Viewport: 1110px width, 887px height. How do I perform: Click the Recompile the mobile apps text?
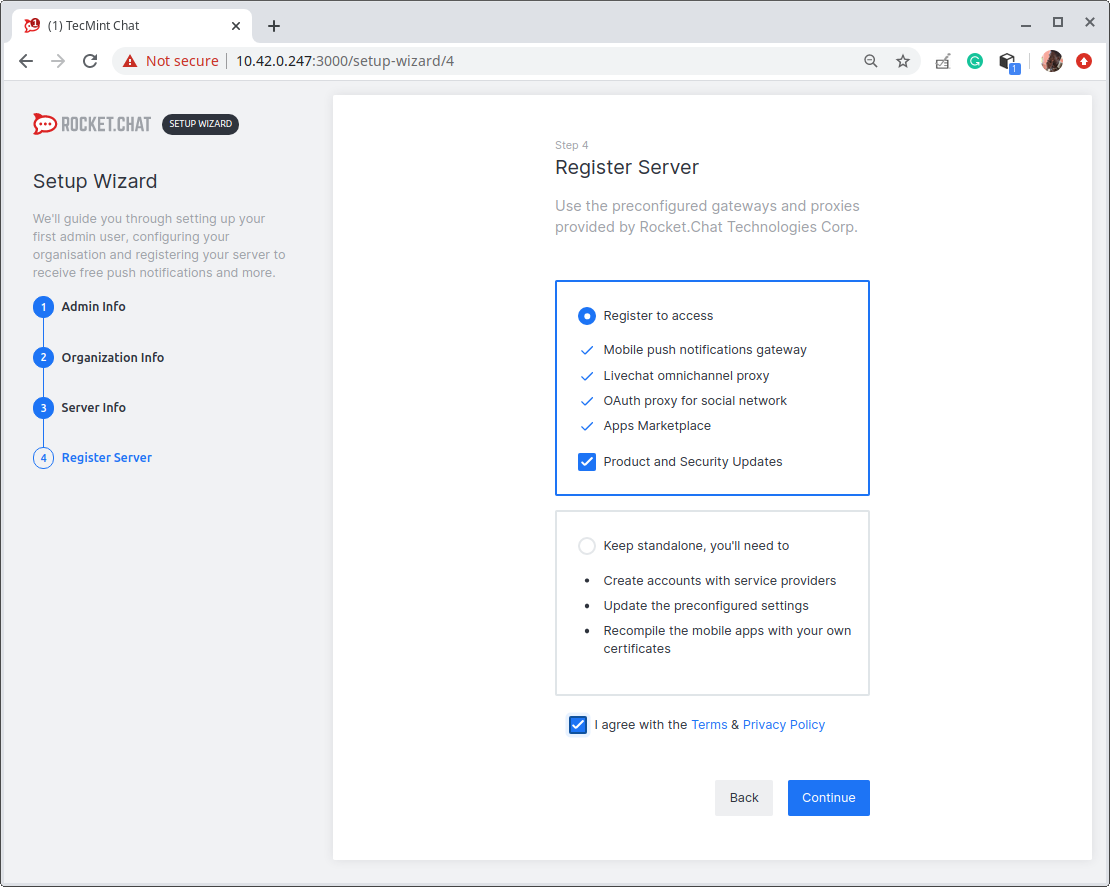click(727, 640)
